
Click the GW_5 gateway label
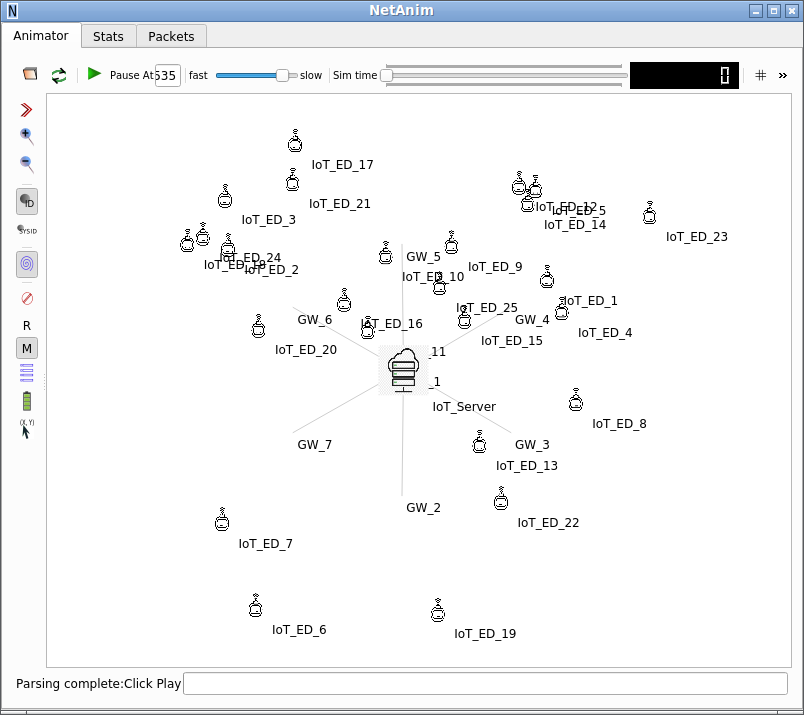(424, 256)
